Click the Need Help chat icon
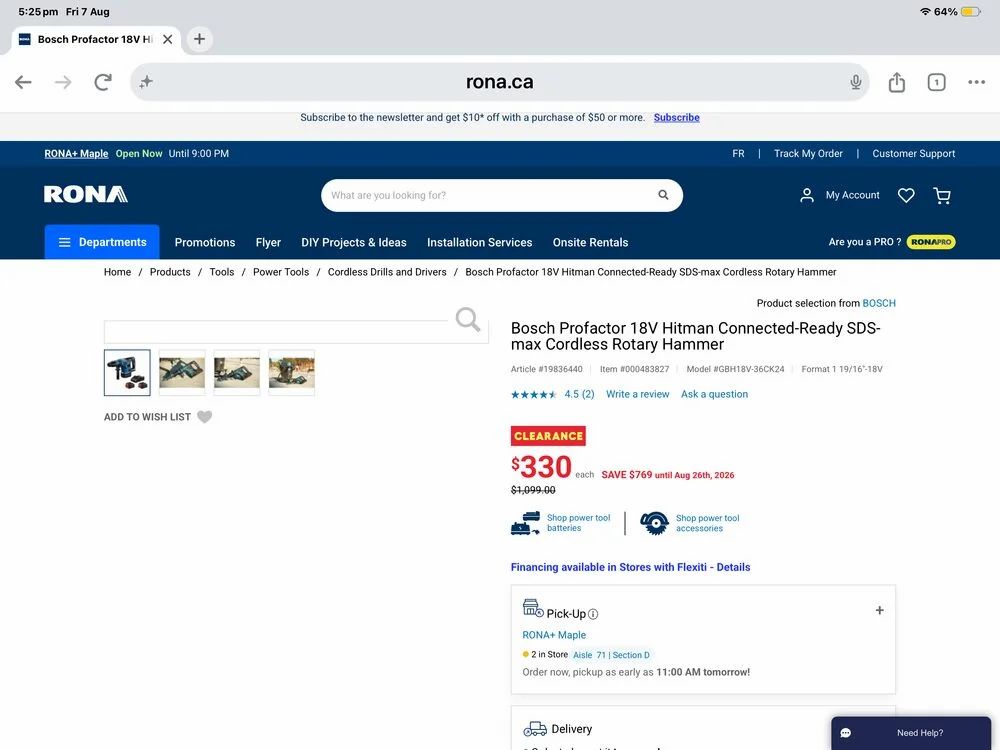 [846, 733]
